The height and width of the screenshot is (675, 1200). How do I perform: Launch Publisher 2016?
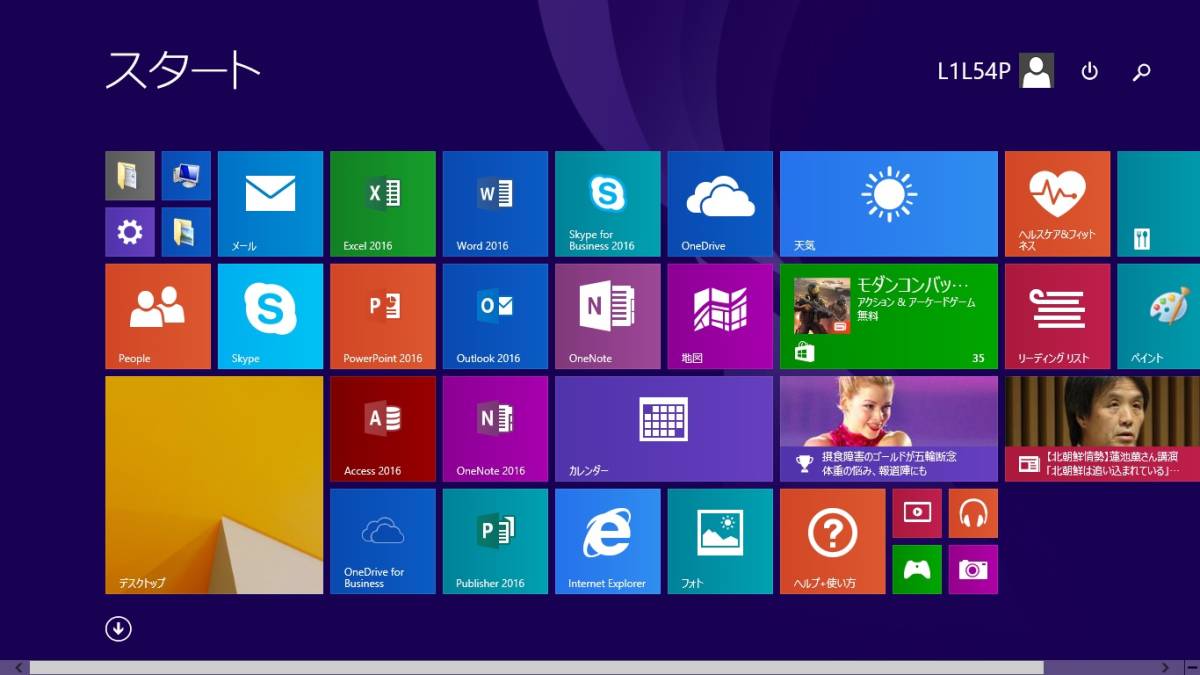click(495, 541)
